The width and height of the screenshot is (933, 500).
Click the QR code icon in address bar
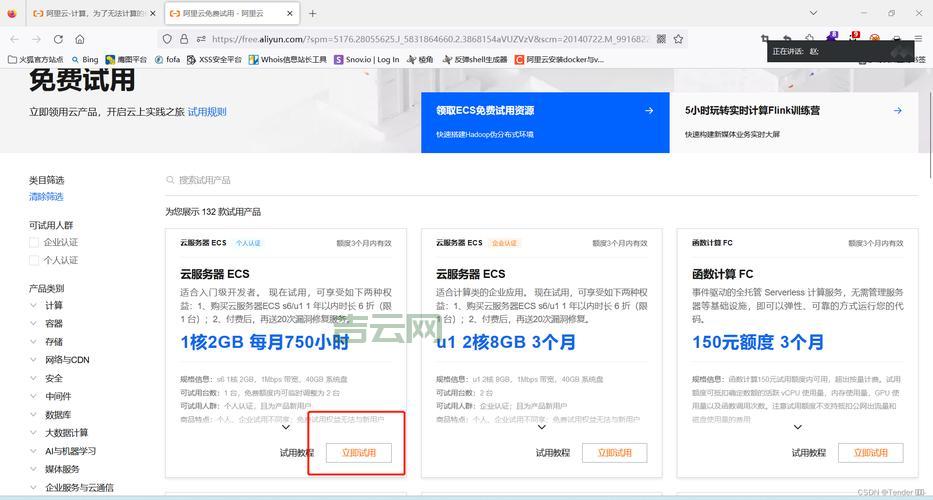coord(661,39)
